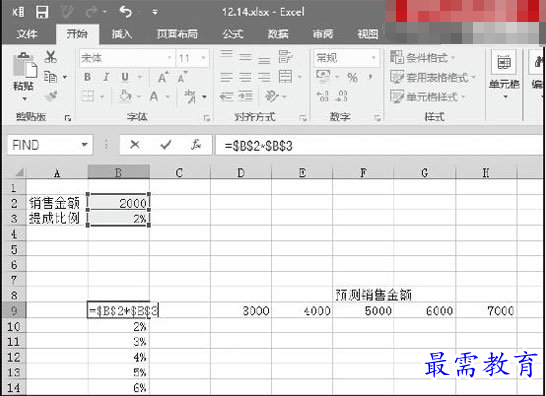Click the Insert Function fx button

pyautogui.click(x=196, y=145)
